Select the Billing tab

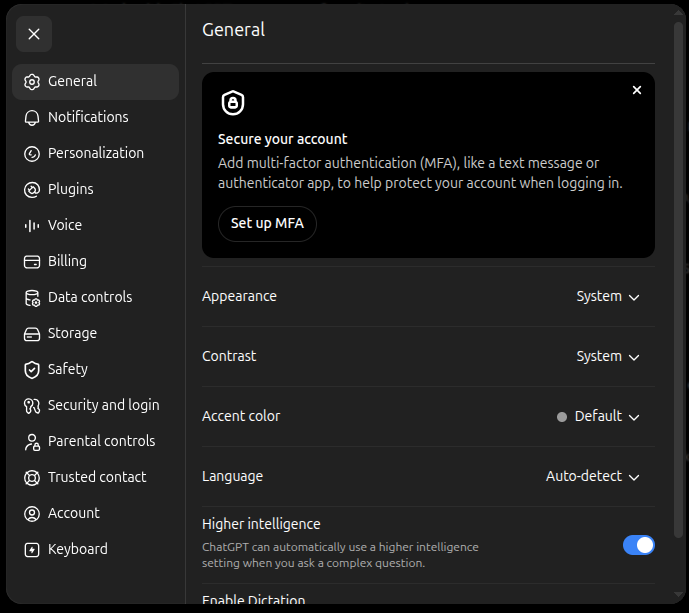point(95,261)
